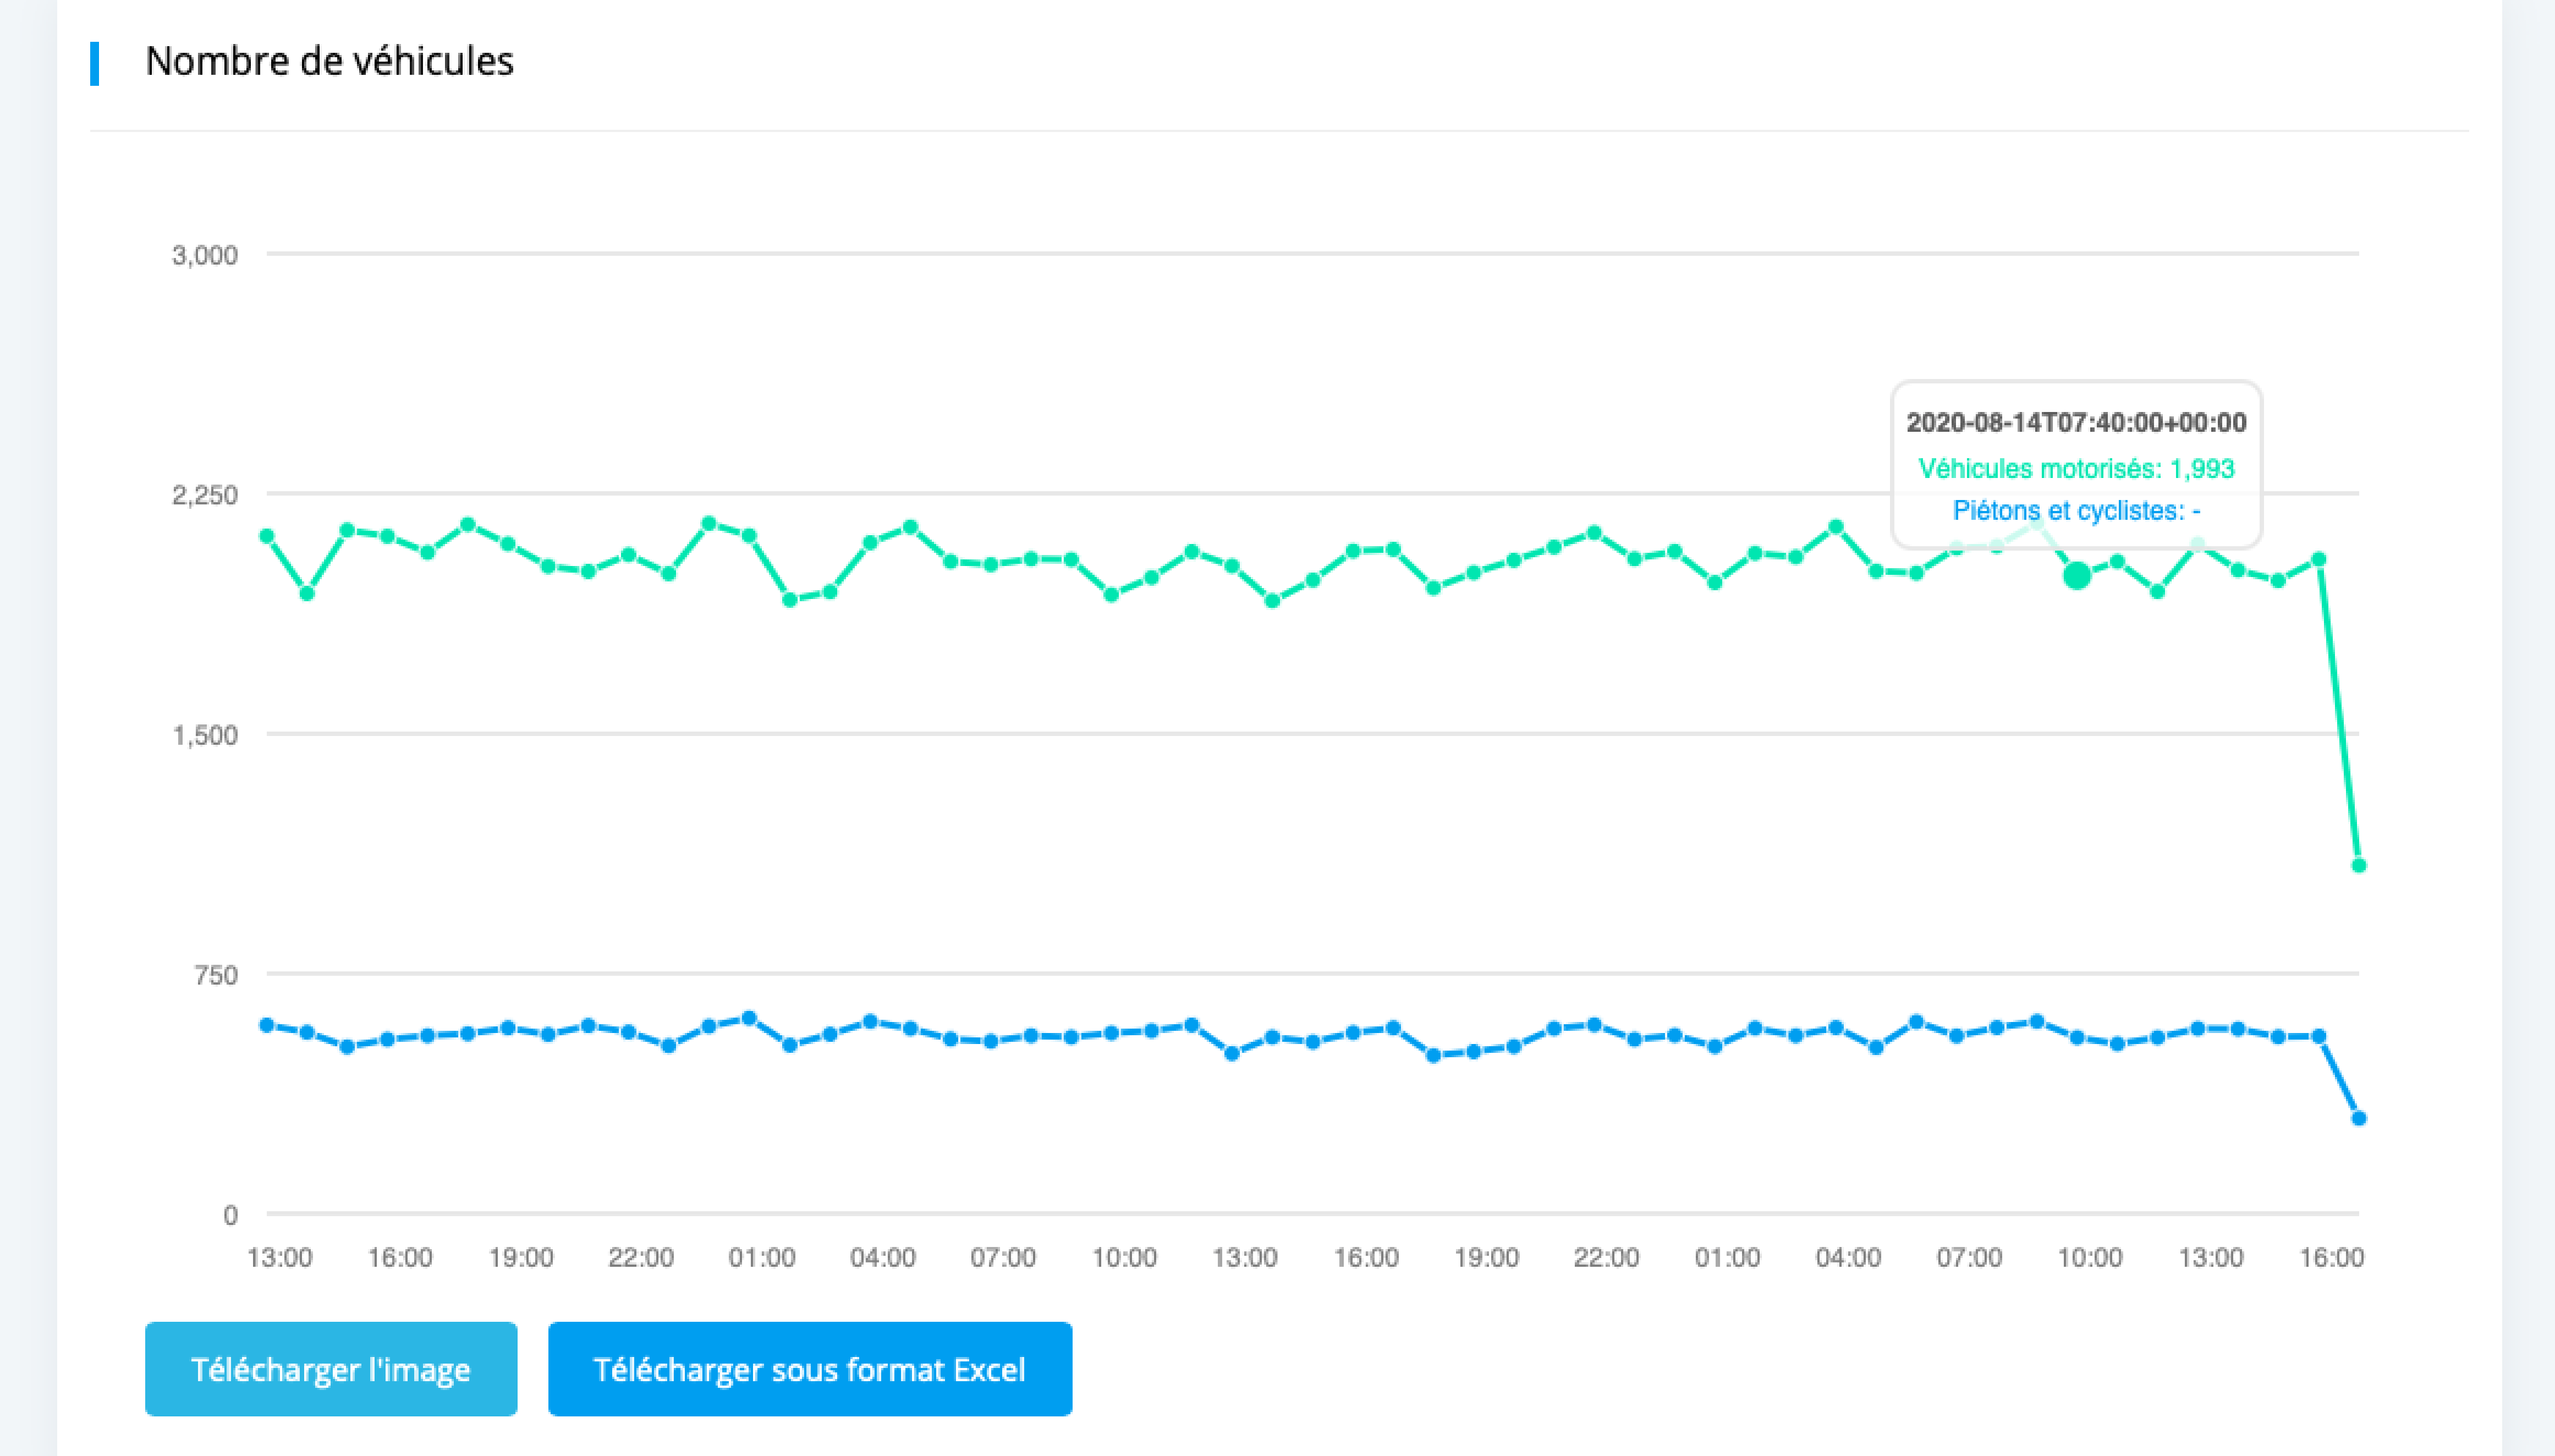Click the last blue data point after the drop

[x=2359, y=1118]
